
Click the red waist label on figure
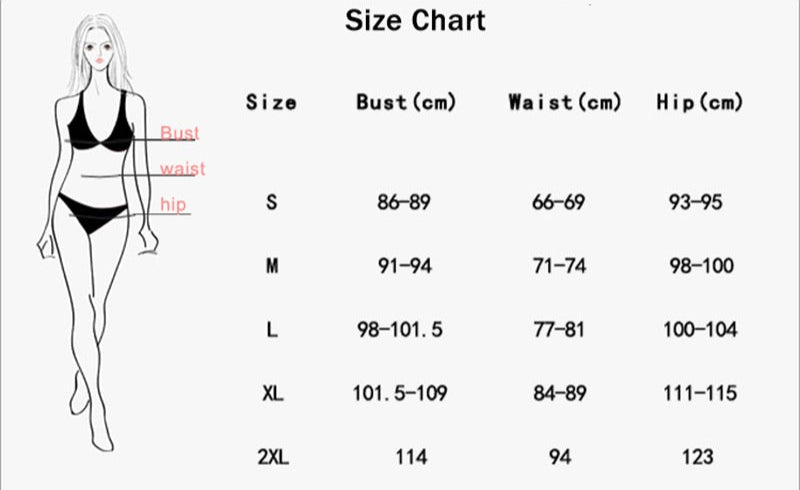tap(182, 169)
